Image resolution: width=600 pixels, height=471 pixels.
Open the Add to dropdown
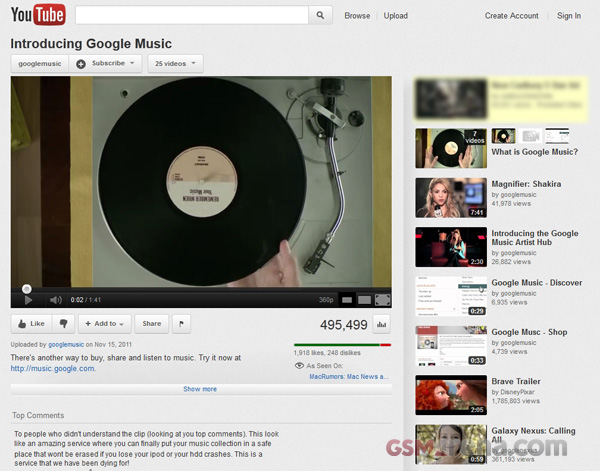[x=105, y=324]
